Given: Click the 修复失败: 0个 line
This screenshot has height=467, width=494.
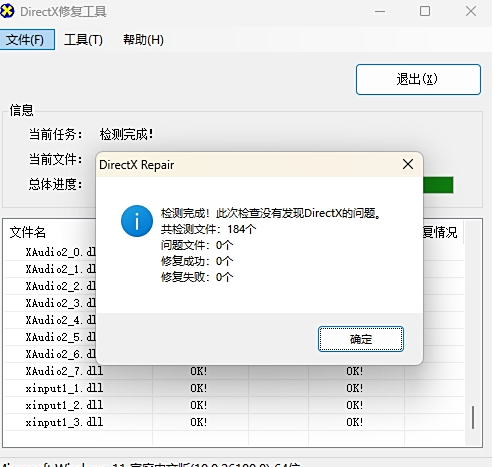Looking at the screenshot, I should (x=197, y=277).
